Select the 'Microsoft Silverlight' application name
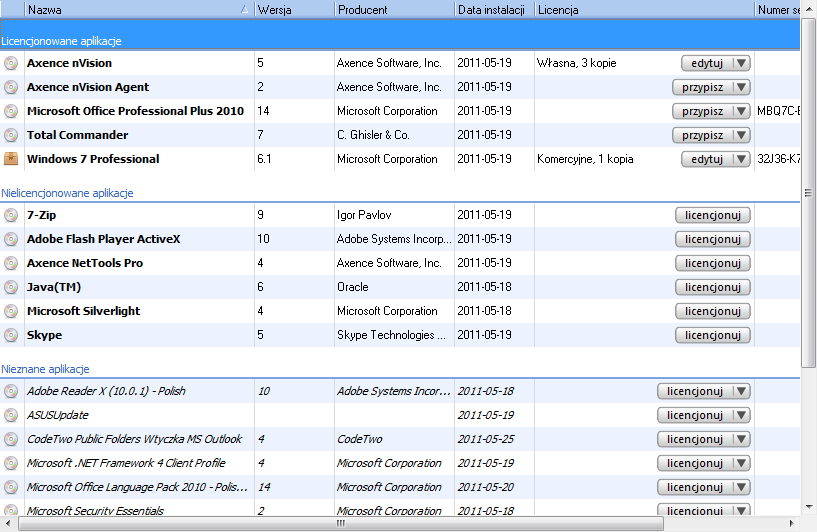 (x=83, y=311)
